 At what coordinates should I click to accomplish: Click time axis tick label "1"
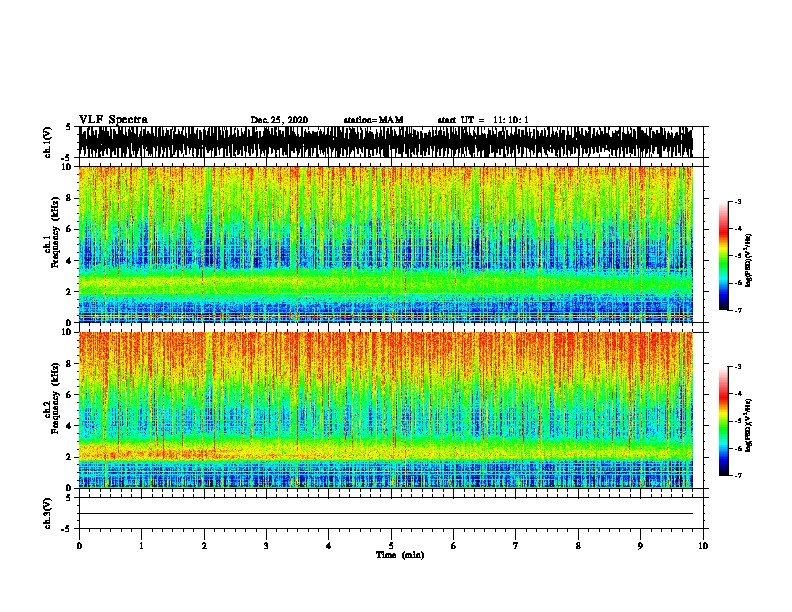coord(141,546)
